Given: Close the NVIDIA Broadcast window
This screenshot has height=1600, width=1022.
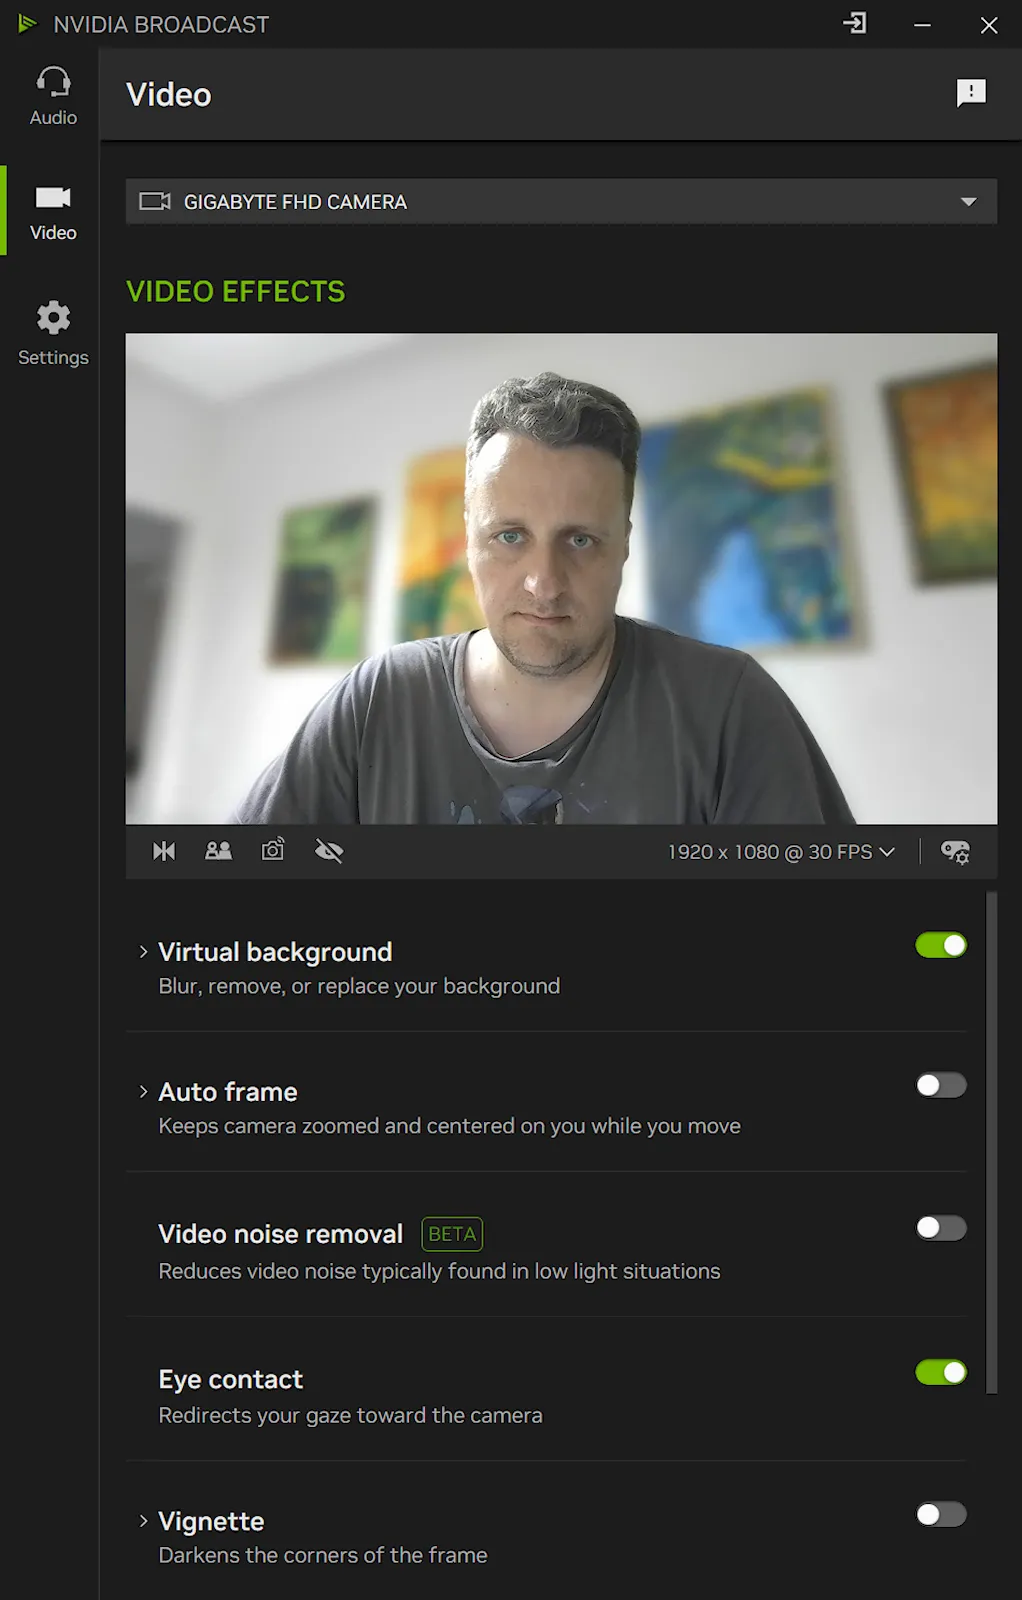Looking at the screenshot, I should point(989,25).
